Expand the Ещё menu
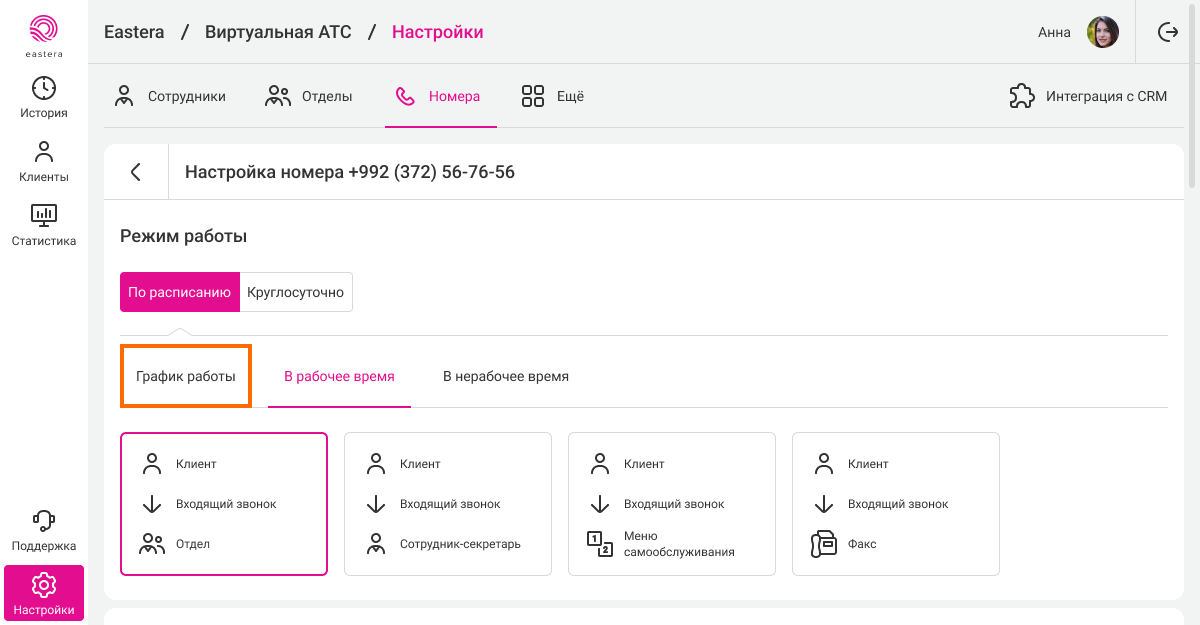The height and width of the screenshot is (625, 1200). (x=553, y=97)
